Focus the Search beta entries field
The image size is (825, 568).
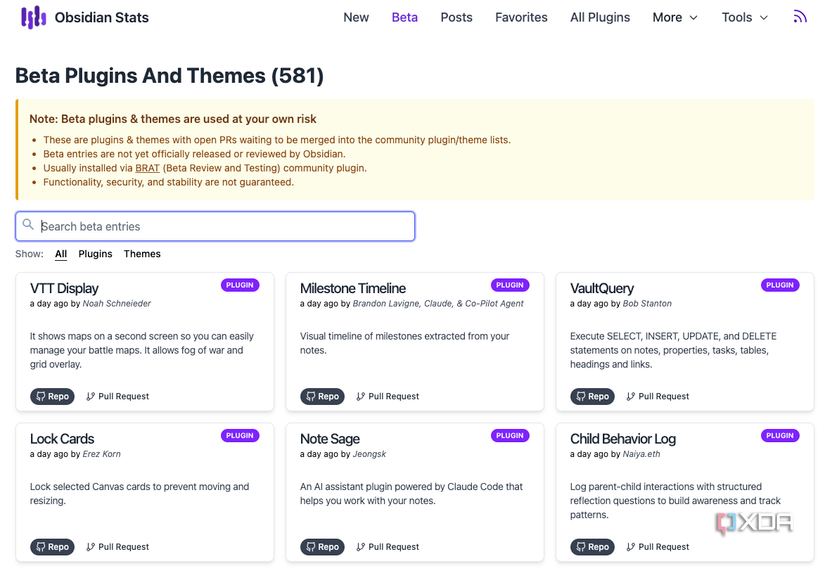[x=220, y=226]
